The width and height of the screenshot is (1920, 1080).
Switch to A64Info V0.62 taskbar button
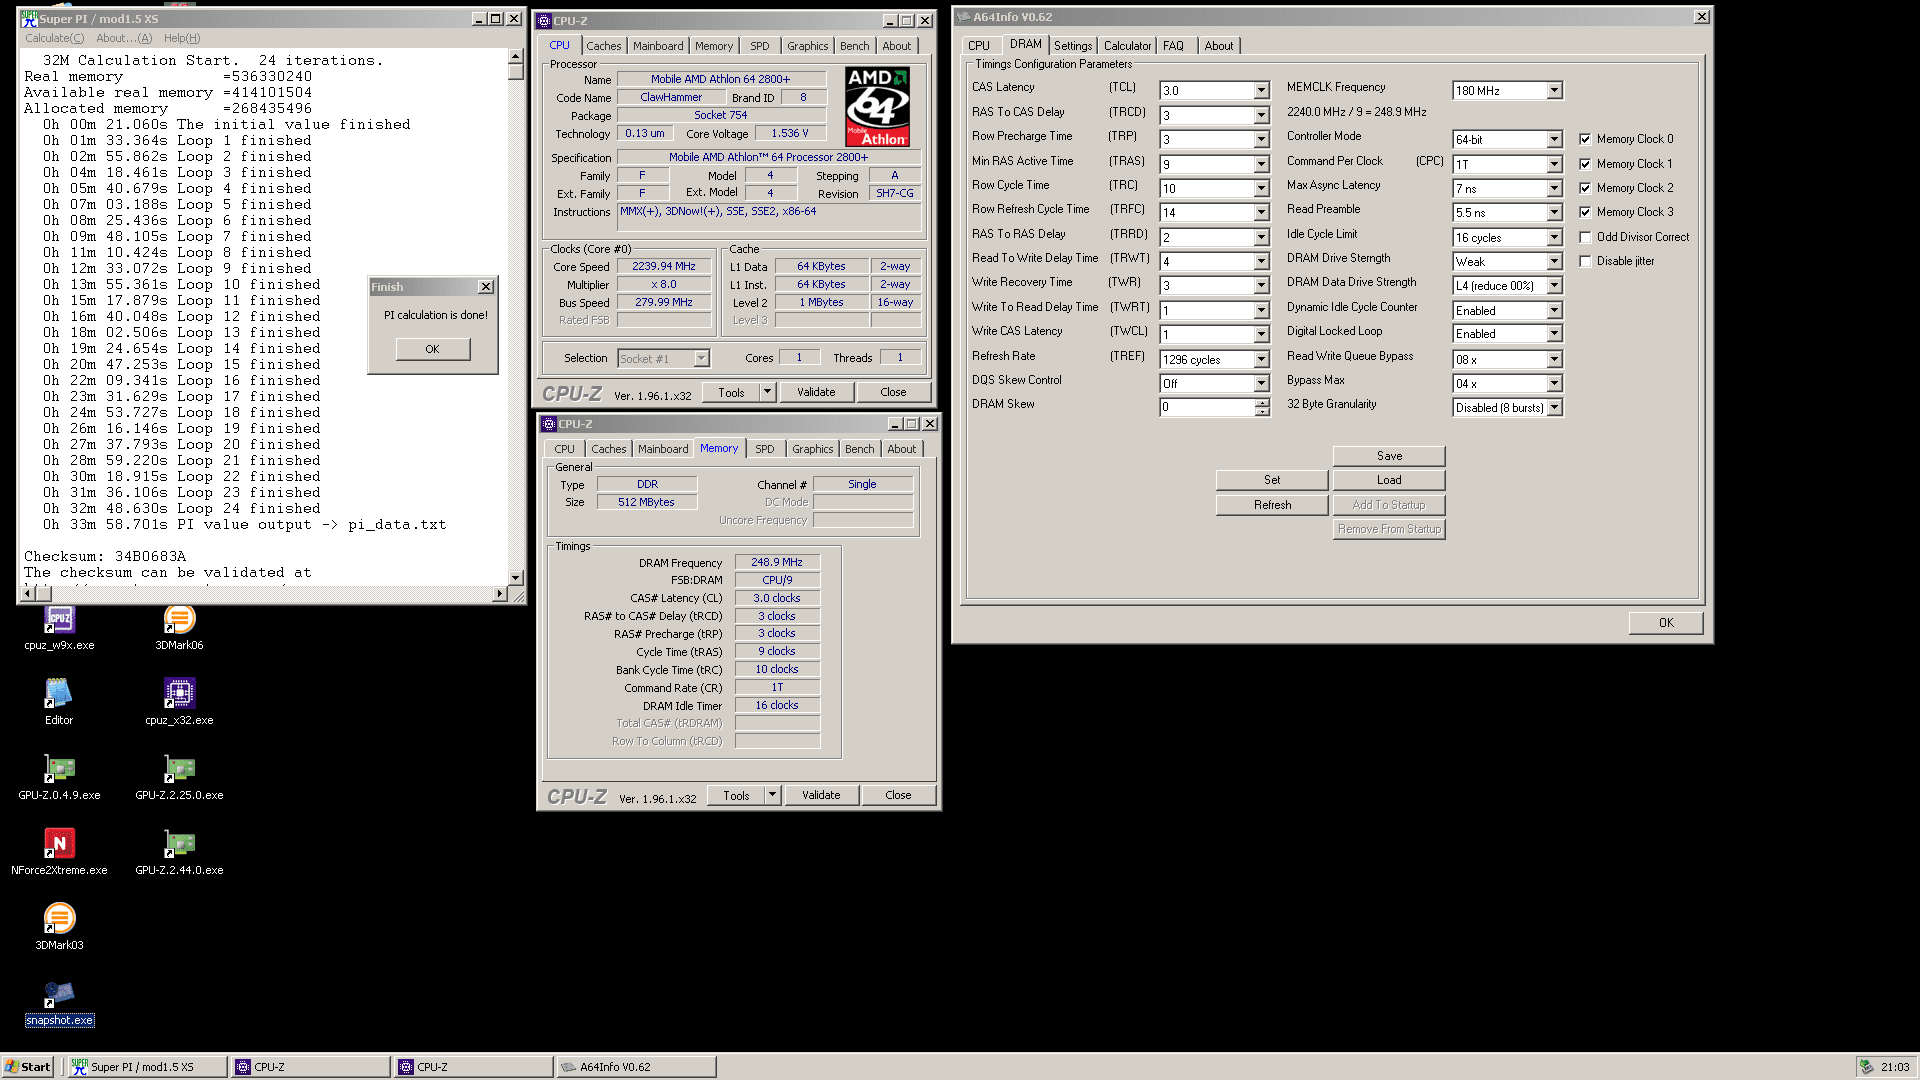[x=635, y=1067]
